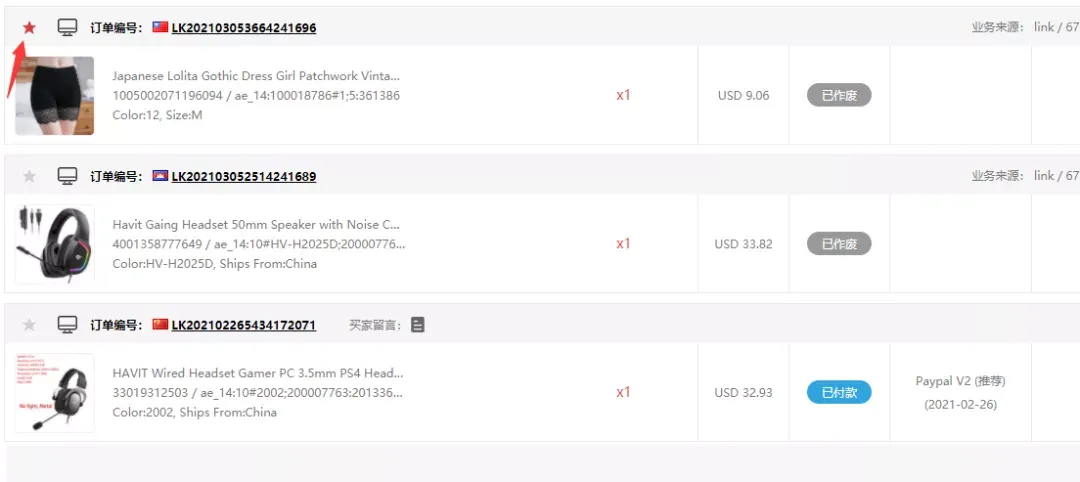
Task: Open buyer message note icon
Action: 417,325
